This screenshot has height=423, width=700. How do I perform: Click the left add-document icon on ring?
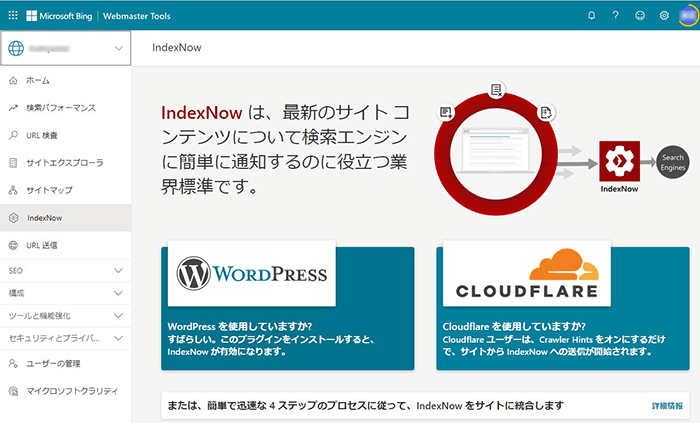(x=446, y=112)
